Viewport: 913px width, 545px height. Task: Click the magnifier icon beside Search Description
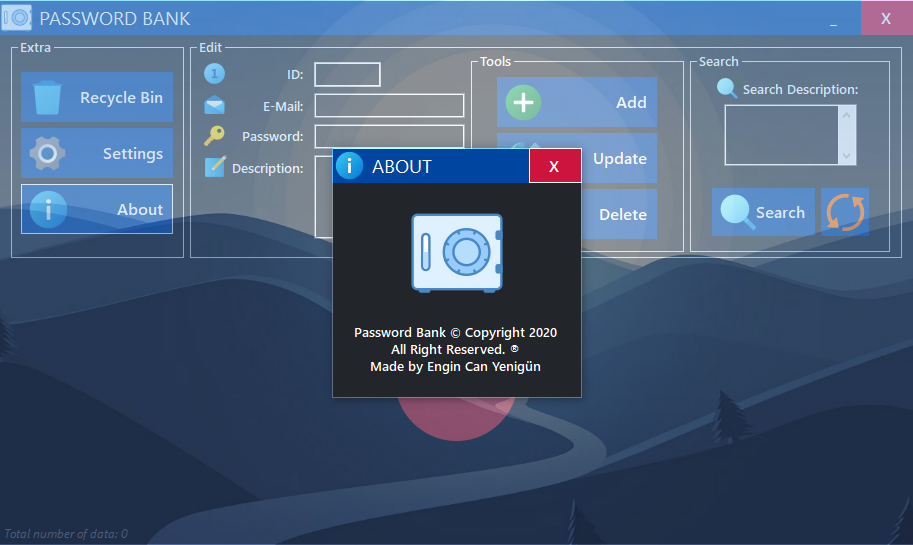click(727, 89)
